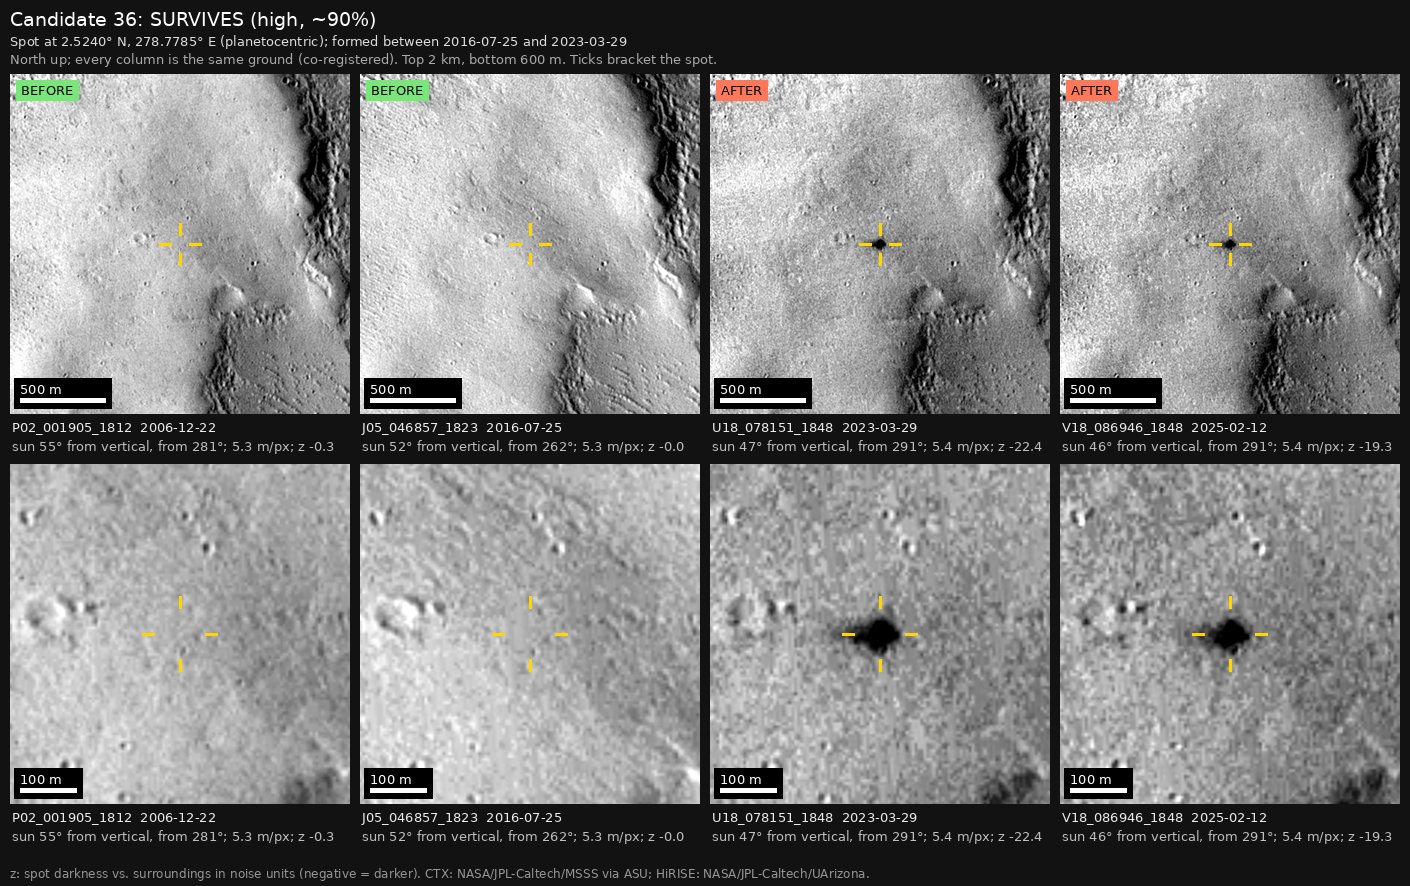Click the BEFORE label on the P02_001905_1812 image
Image resolution: width=1410 pixels, height=886 pixels.
[x=47, y=91]
